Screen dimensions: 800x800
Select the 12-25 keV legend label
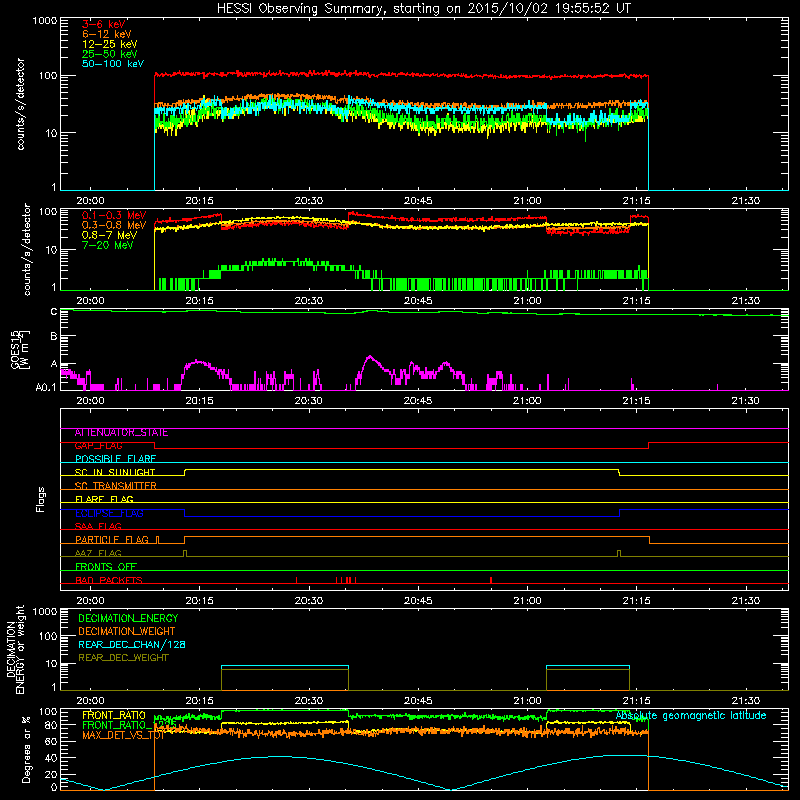pos(110,44)
